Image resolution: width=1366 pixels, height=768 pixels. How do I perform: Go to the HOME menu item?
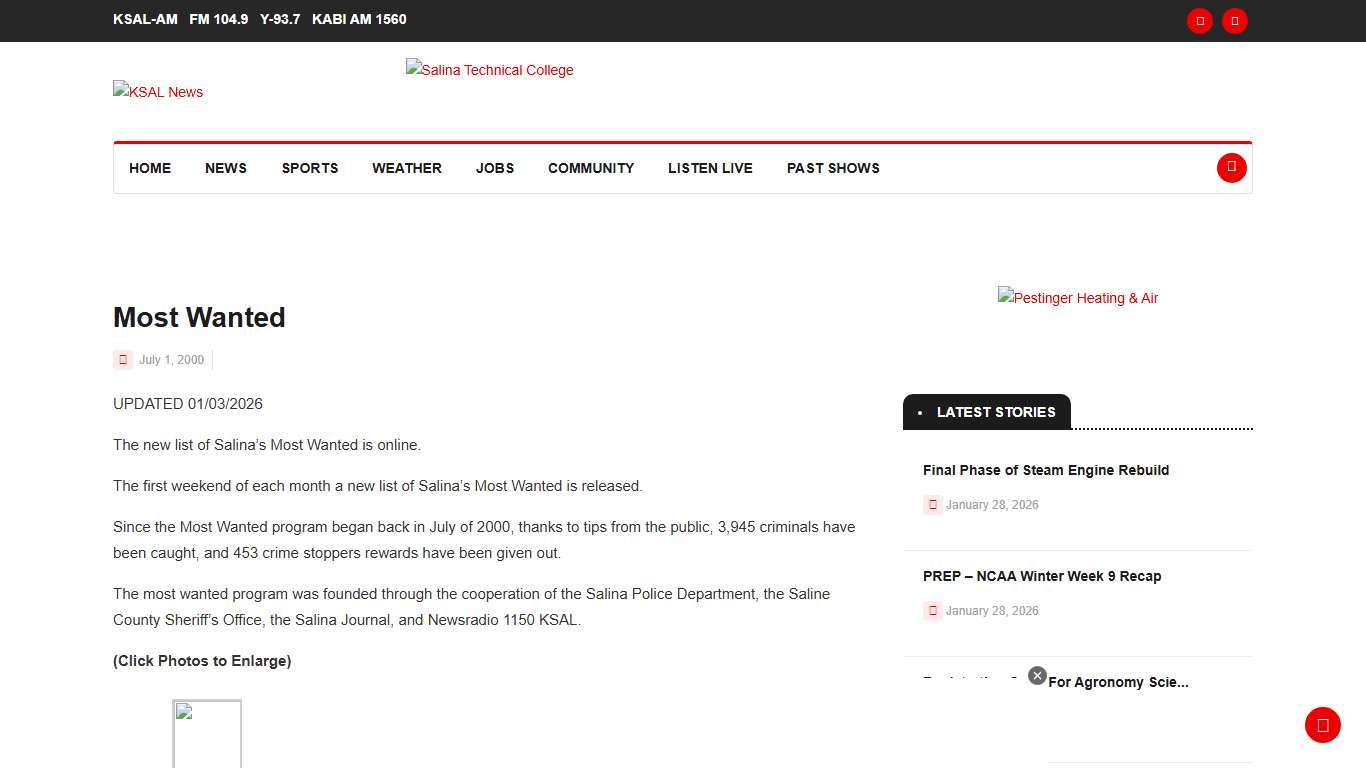[x=150, y=168]
